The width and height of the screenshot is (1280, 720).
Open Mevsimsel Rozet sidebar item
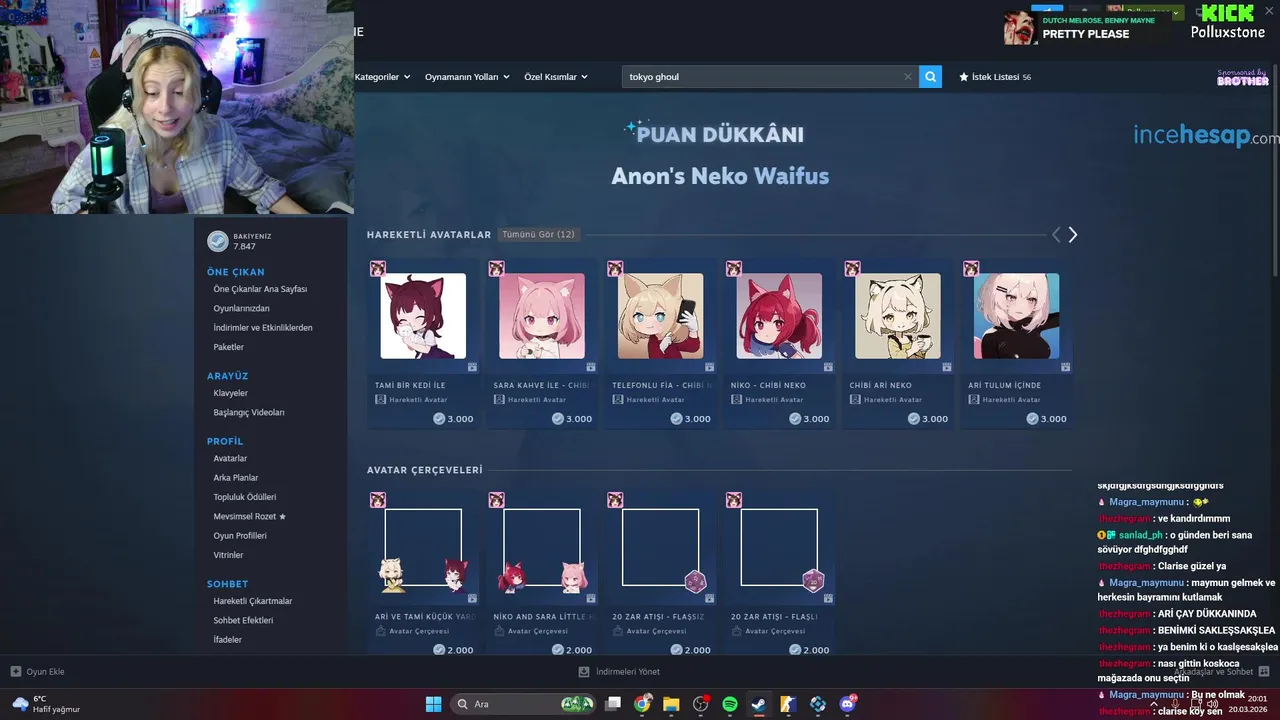pos(249,516)
